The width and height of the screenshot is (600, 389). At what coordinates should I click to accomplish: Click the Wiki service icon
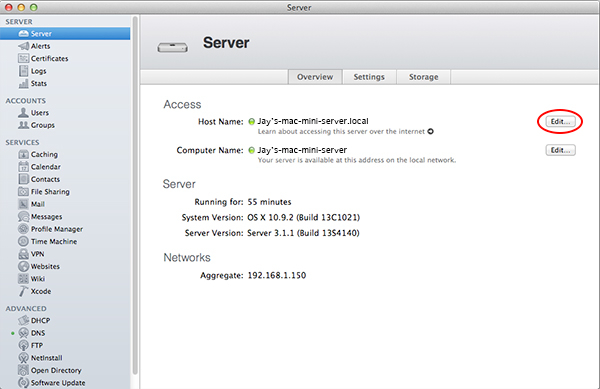click(23, 279)
